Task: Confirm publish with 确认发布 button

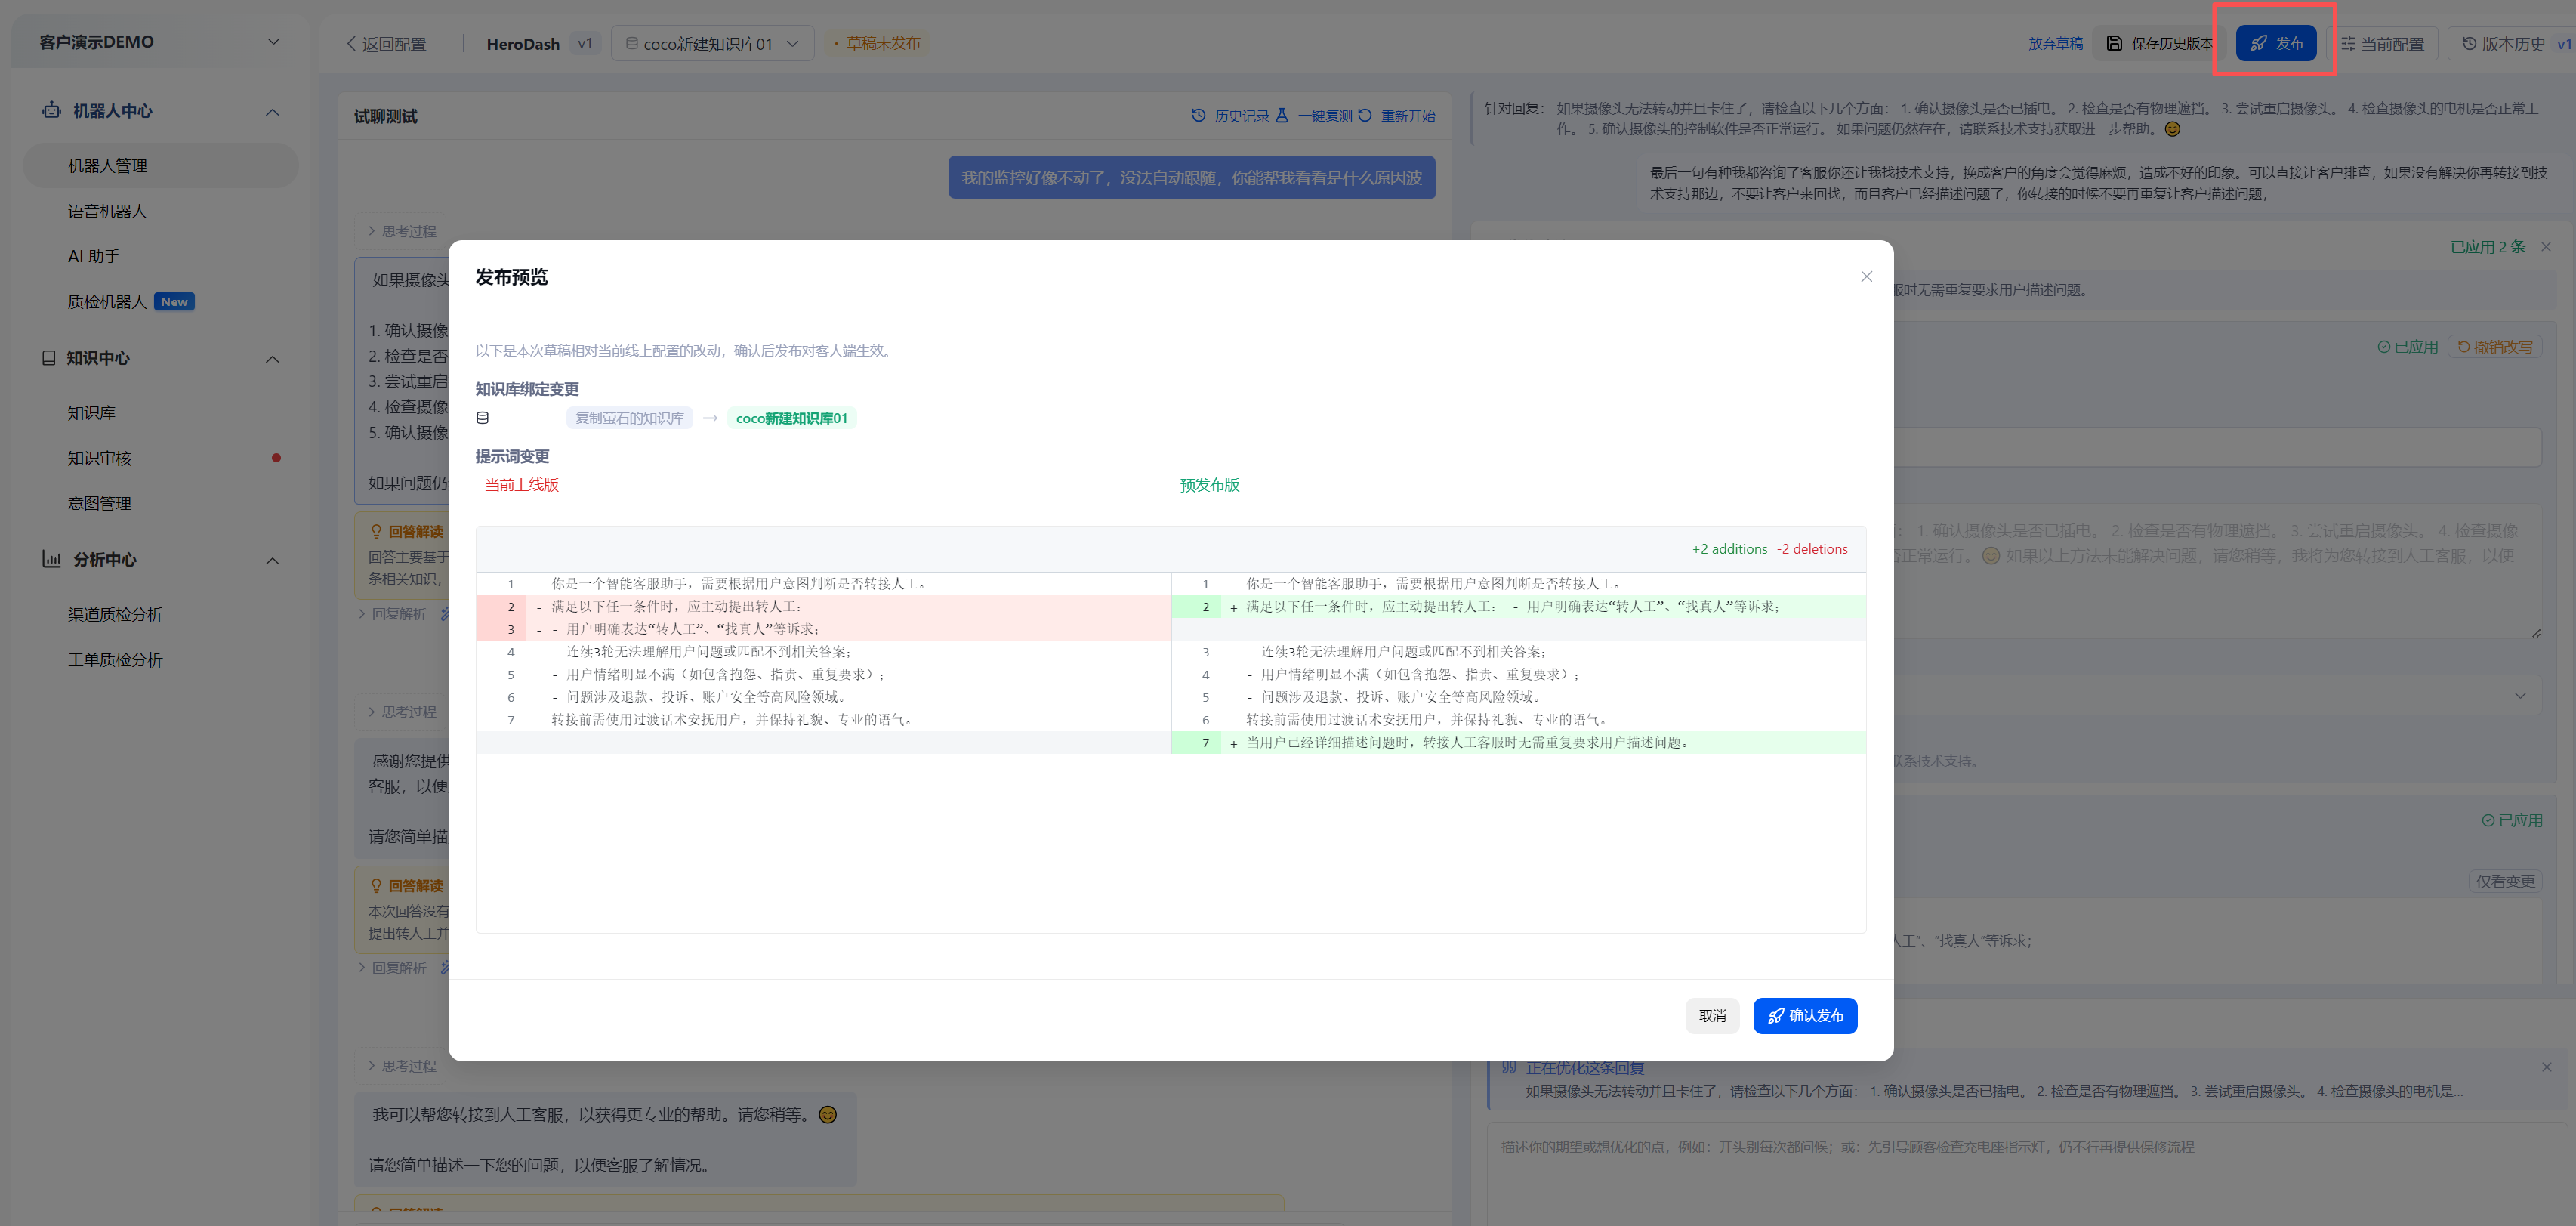Action: point(1804,1015)
